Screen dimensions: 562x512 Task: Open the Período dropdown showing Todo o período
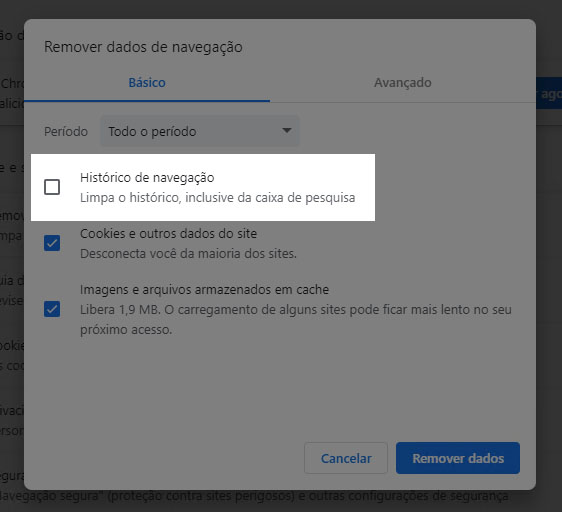click(200, 131)
